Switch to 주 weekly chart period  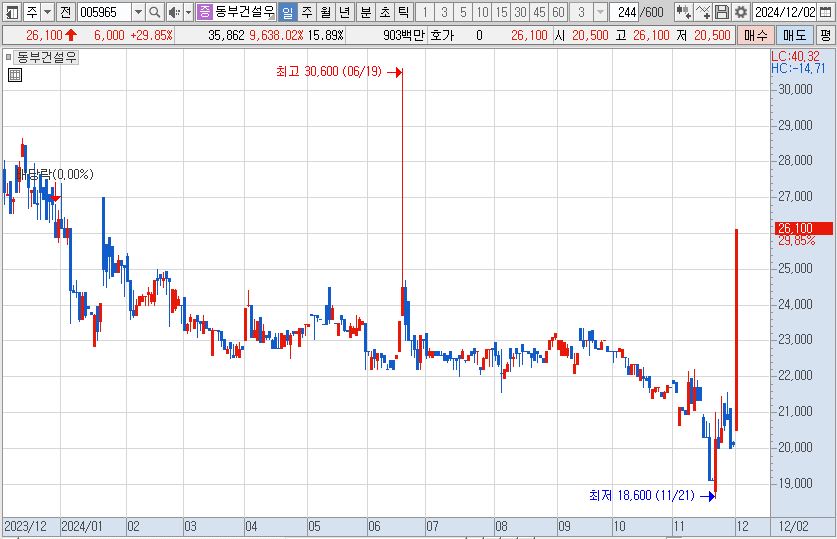point(307,12)
